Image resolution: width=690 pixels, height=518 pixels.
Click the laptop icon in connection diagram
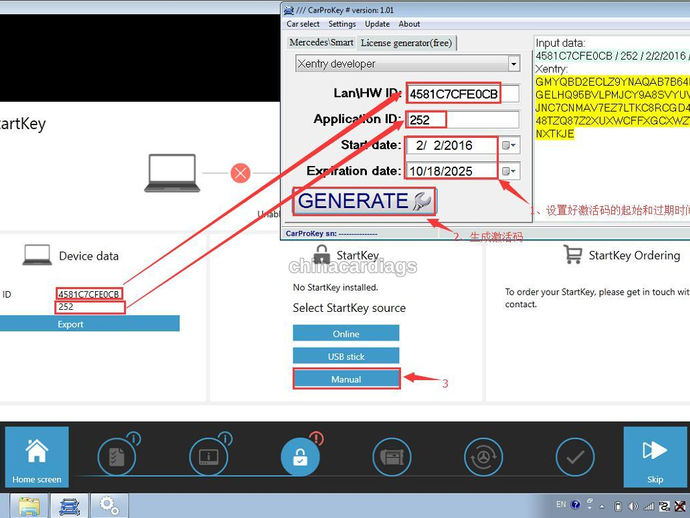click(172, 173)
